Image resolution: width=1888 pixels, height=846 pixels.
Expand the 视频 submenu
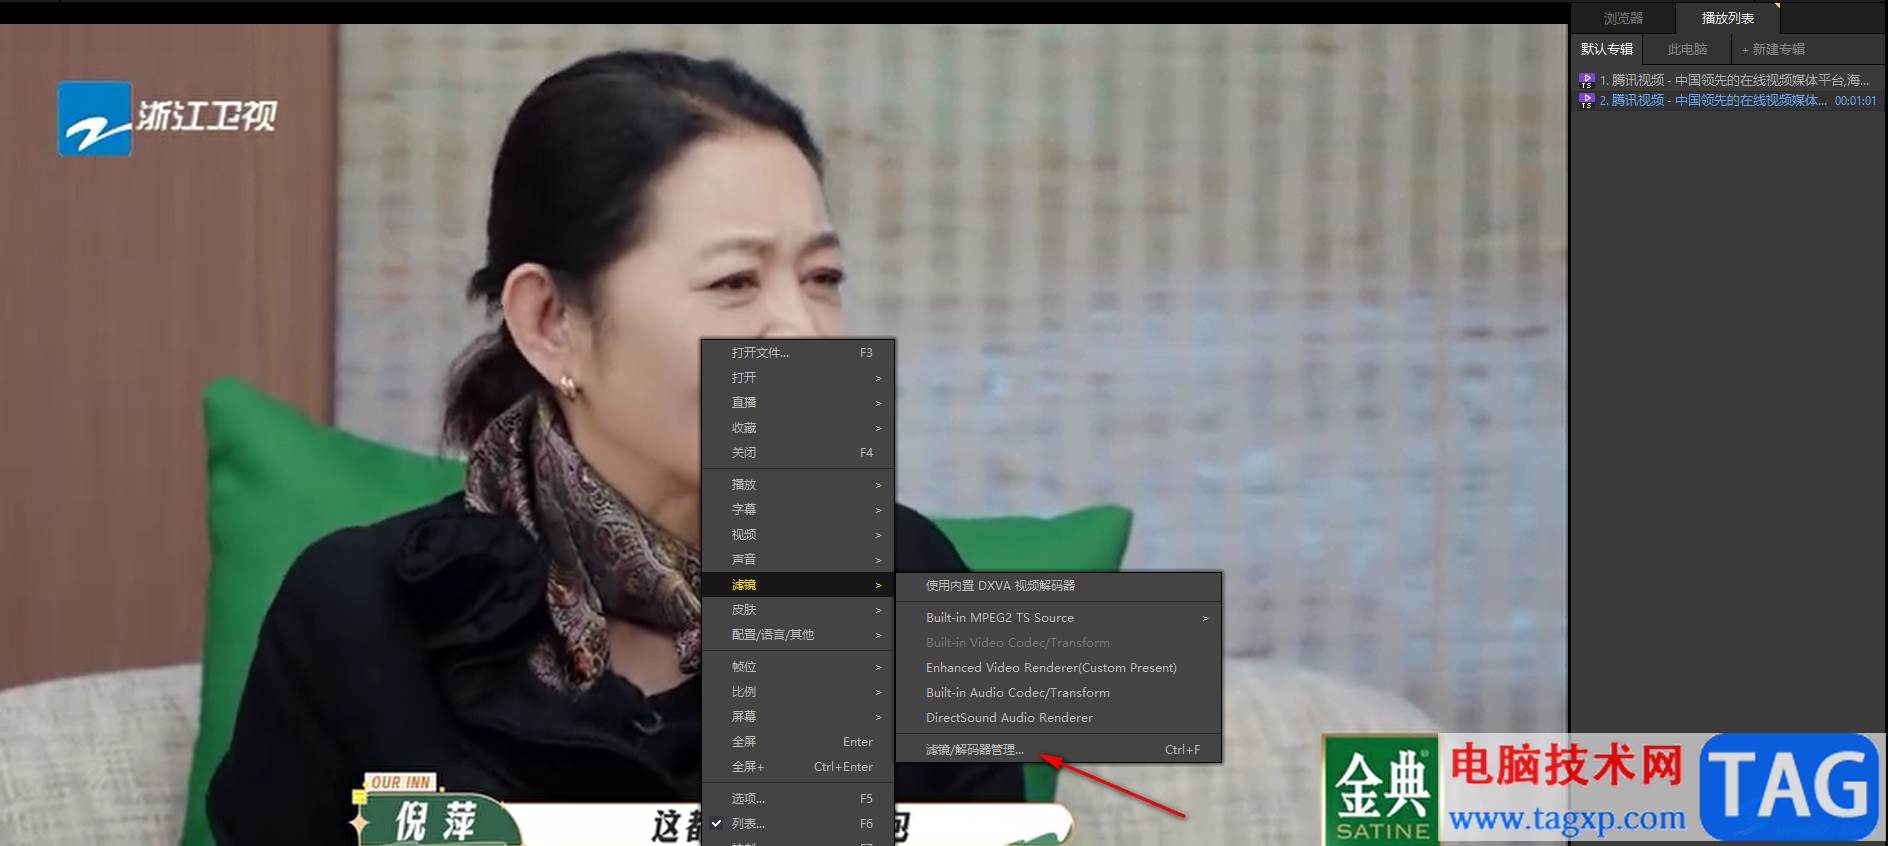(x=797, y=535)
